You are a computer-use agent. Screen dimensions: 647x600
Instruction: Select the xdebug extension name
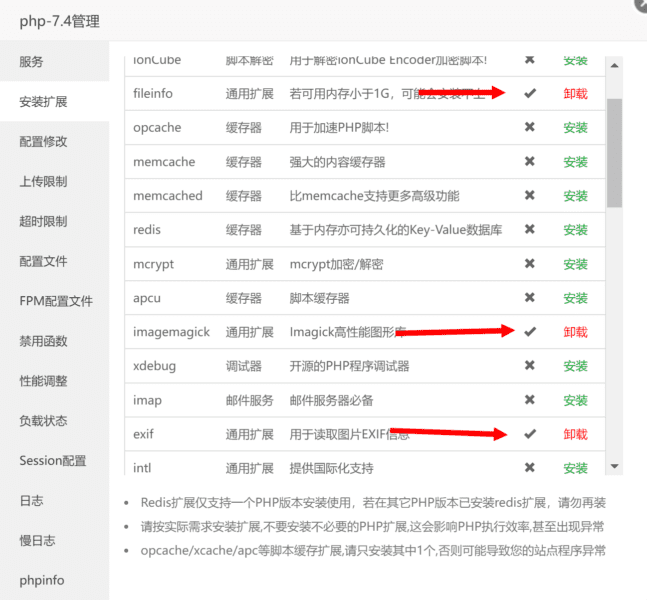(154, 366)
